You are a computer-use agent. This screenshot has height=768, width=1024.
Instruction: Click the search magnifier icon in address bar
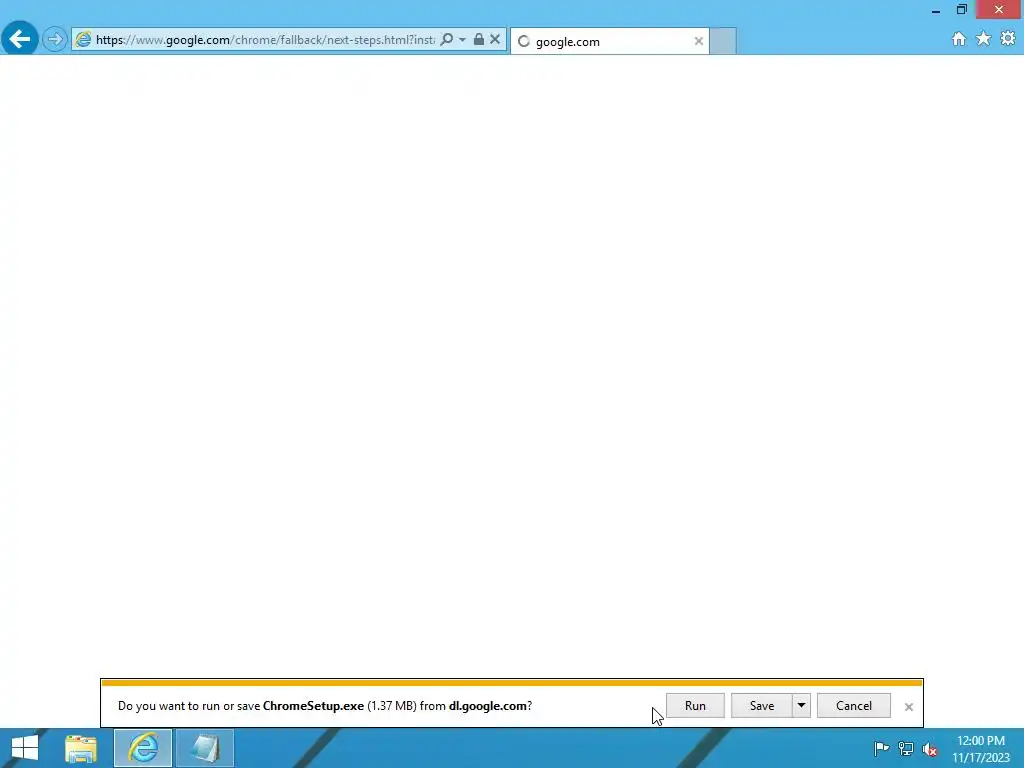[x=447, y=39]
